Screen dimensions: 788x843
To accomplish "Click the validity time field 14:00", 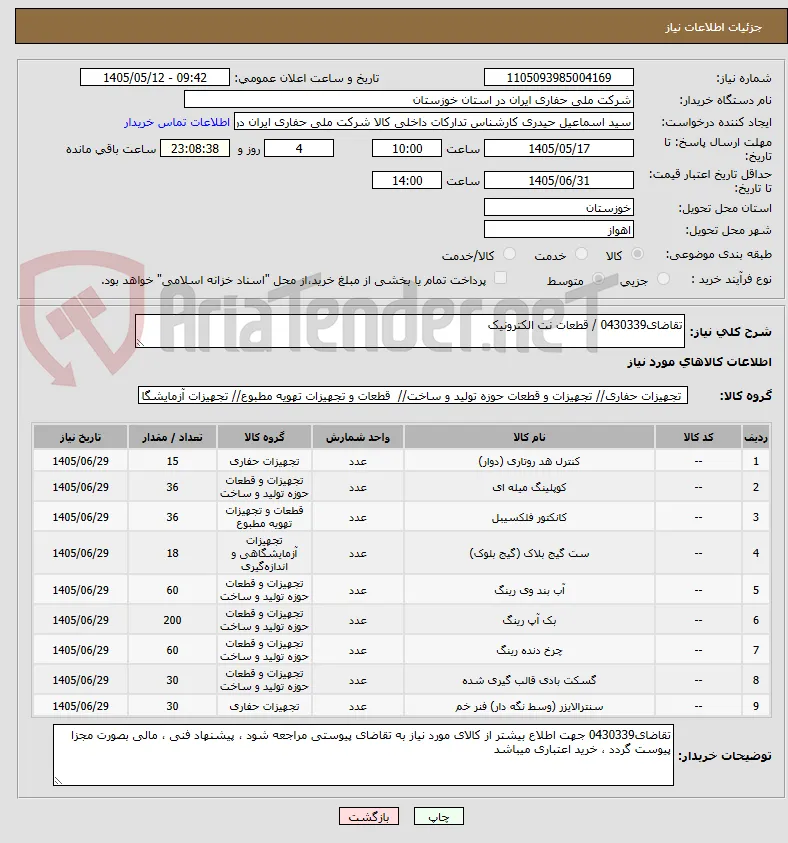I will (x=406, y=181).
